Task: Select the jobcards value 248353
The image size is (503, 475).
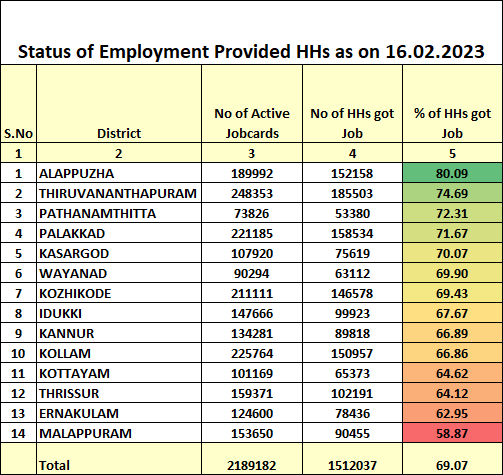Action: (x=252, y=193)
